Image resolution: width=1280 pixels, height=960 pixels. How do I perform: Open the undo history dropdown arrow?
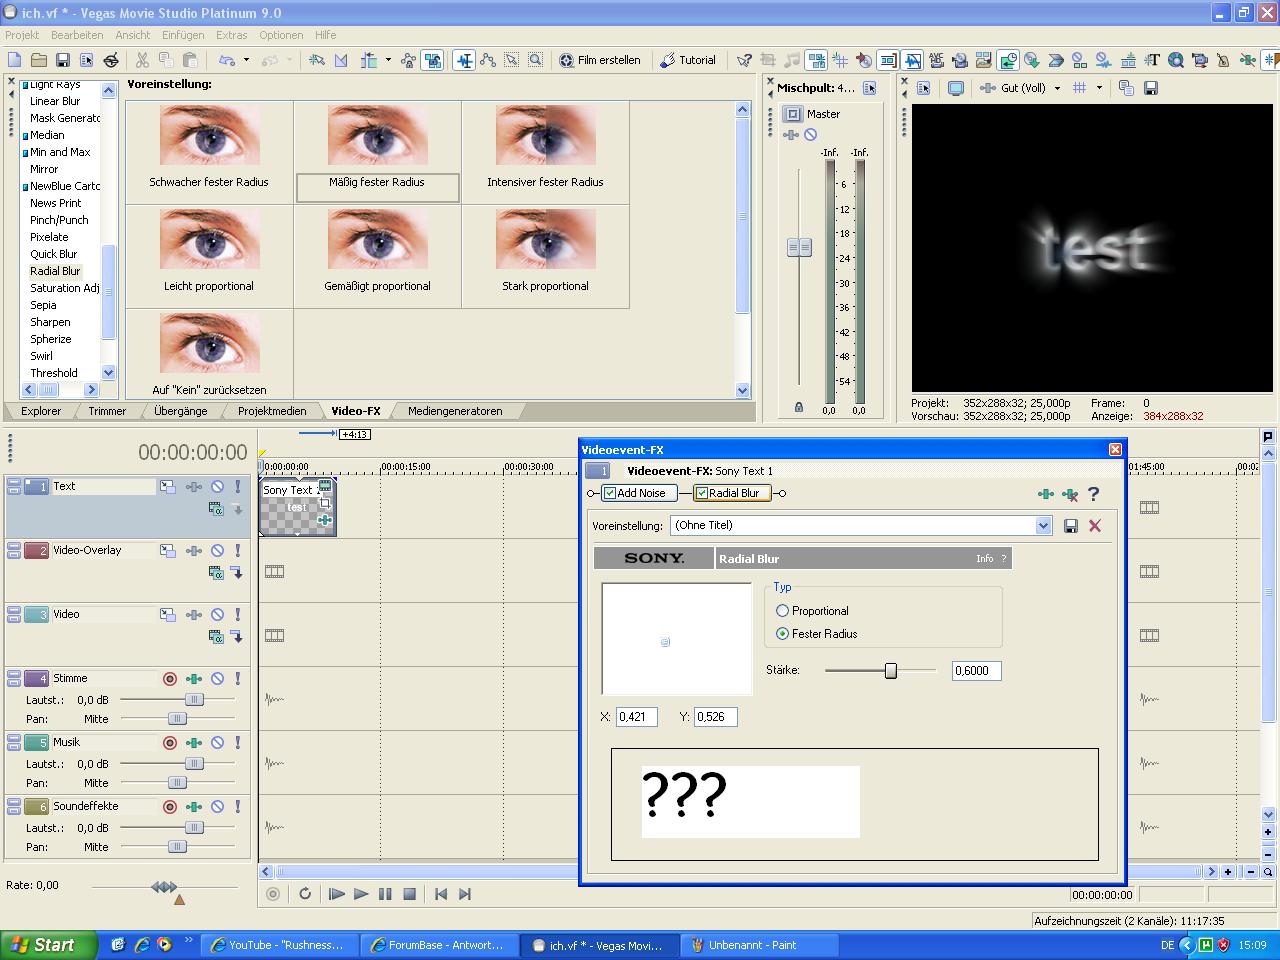point(246,60)
